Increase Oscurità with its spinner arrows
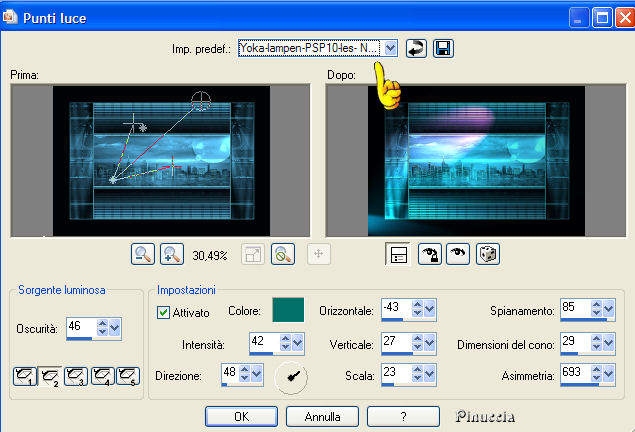 point(102,323)
